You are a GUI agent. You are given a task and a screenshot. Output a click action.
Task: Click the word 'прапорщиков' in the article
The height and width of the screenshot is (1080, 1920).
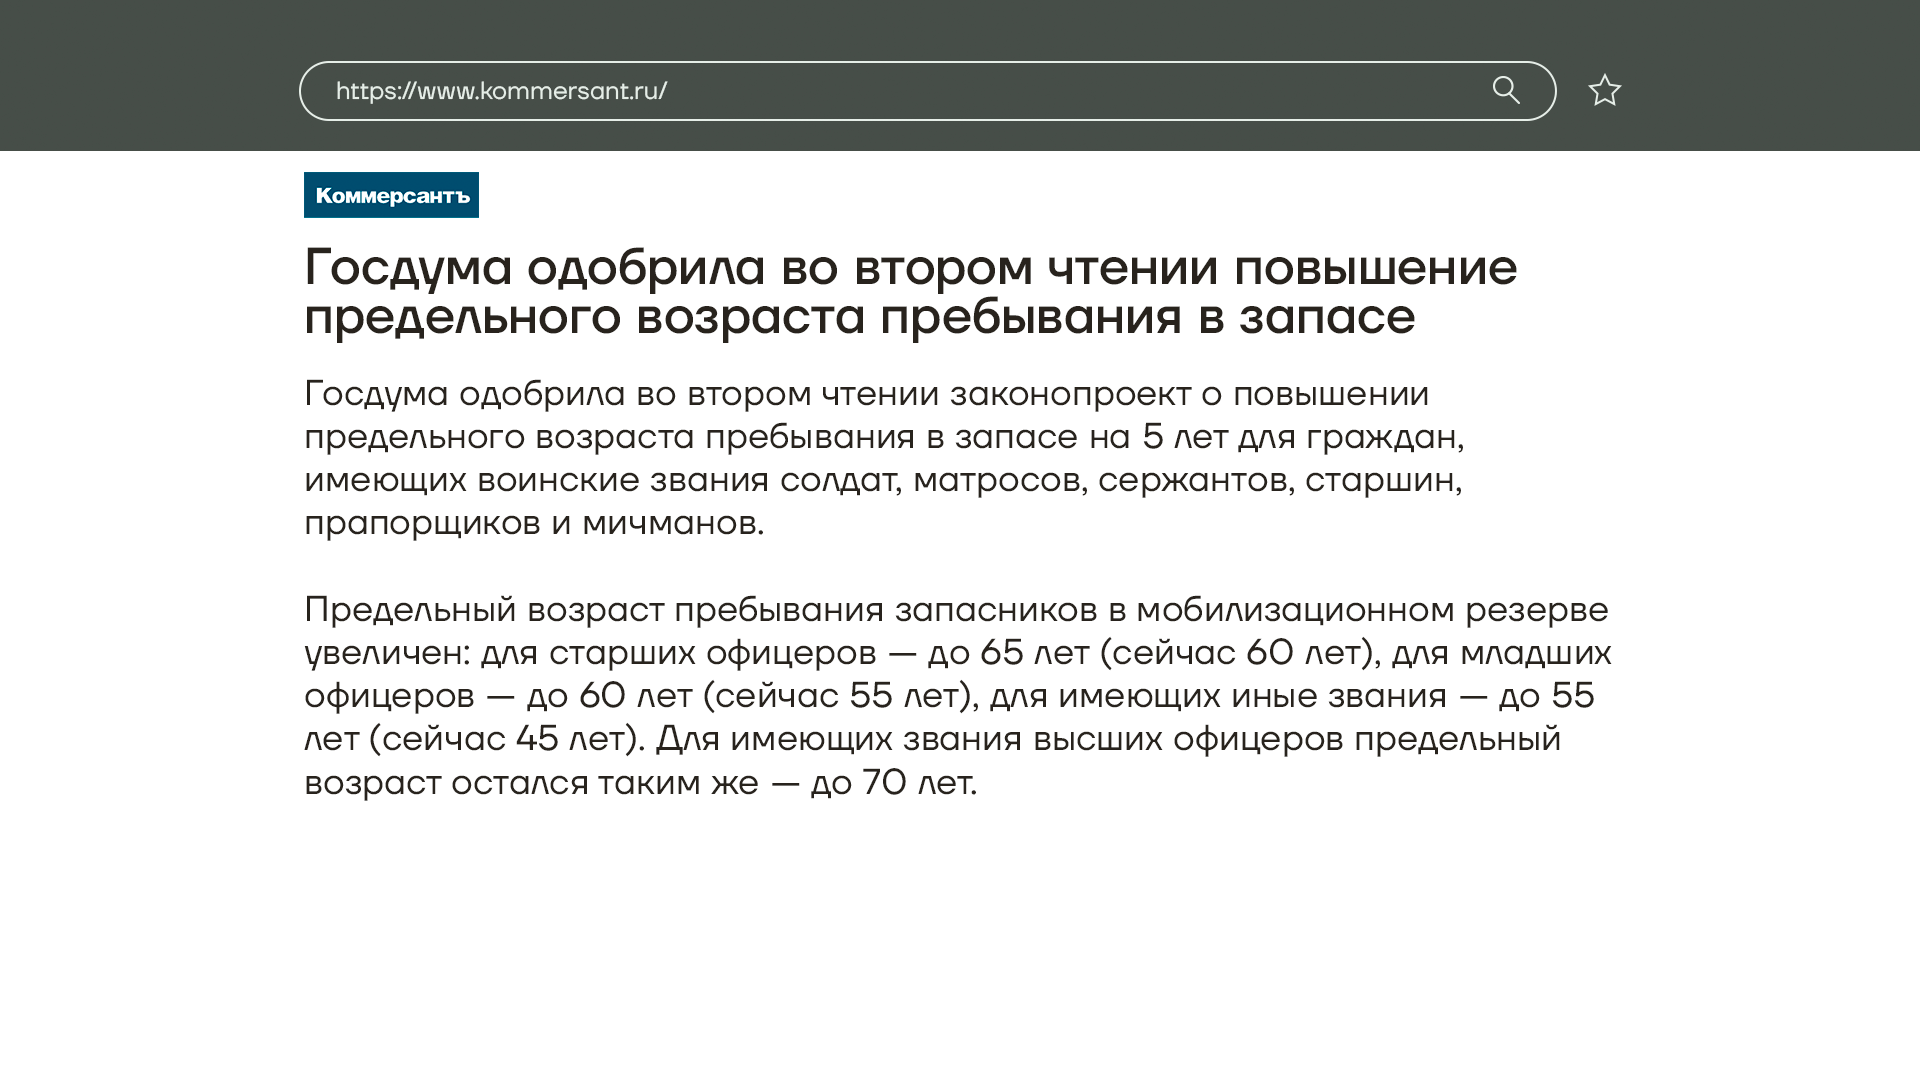(422, 523)
